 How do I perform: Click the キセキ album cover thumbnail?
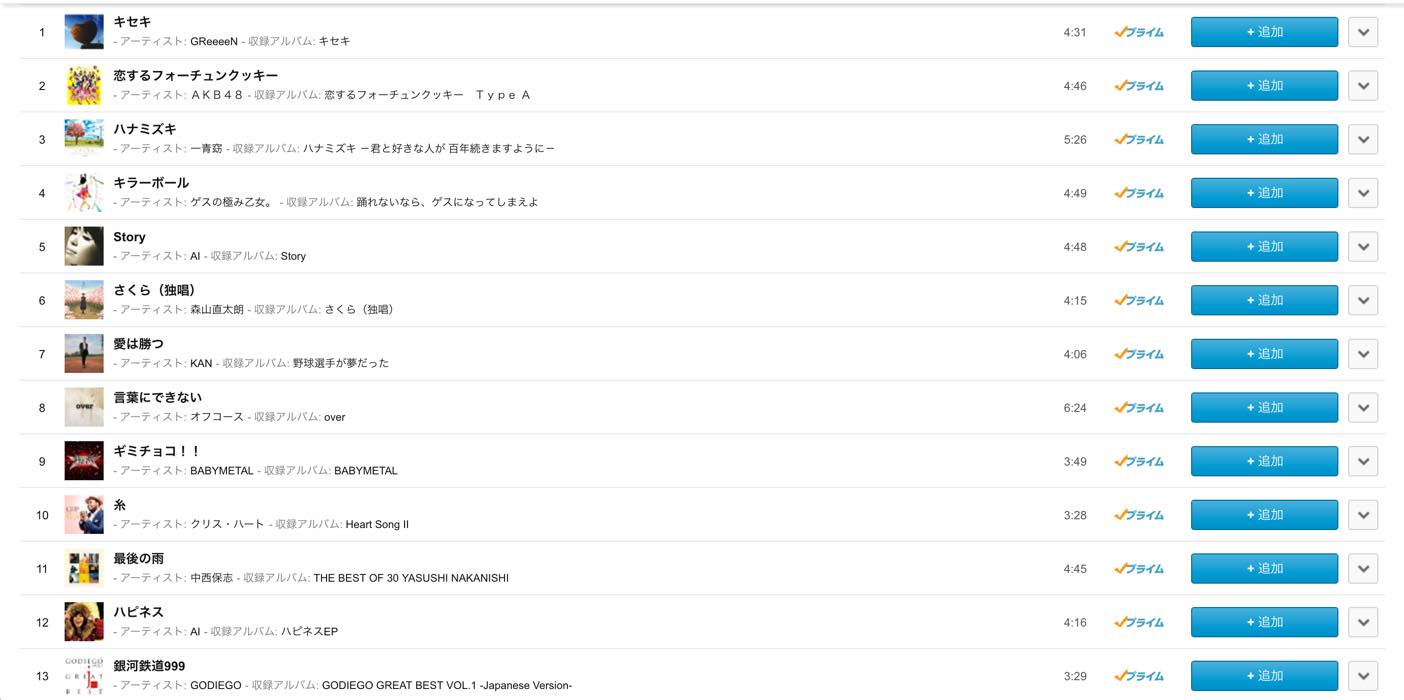[84, 32]
